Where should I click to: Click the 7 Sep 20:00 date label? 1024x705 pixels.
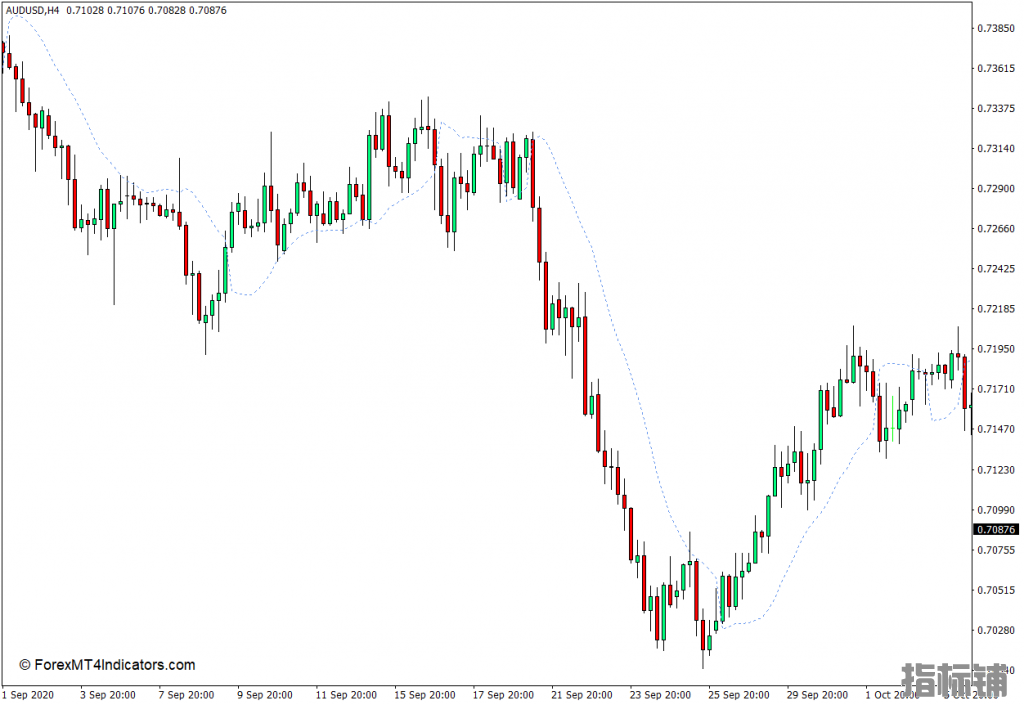[x=186, y=695]
